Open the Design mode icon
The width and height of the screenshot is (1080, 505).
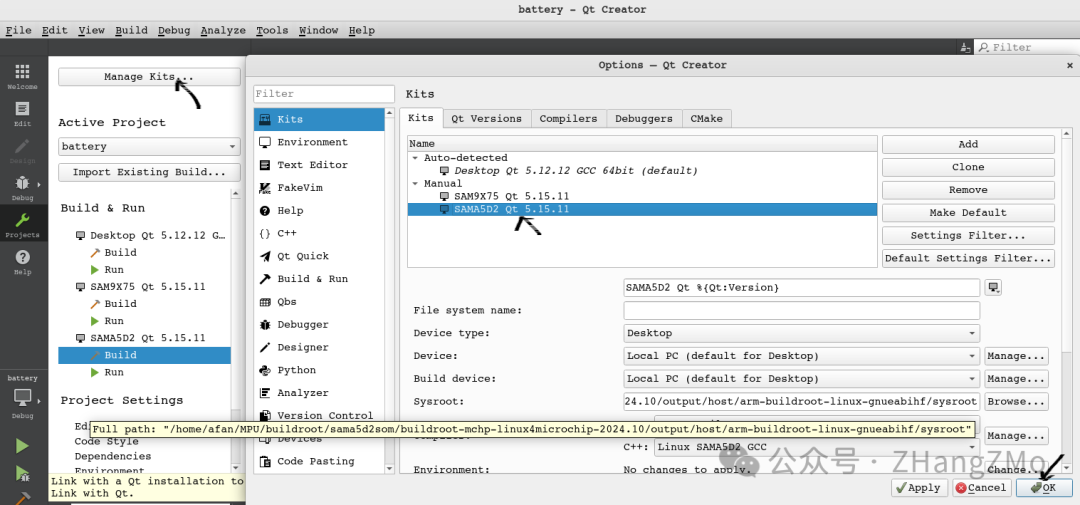[23, 151]
